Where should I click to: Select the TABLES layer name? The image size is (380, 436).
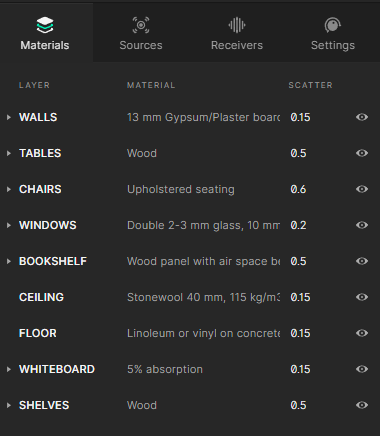tap(40, 153)
